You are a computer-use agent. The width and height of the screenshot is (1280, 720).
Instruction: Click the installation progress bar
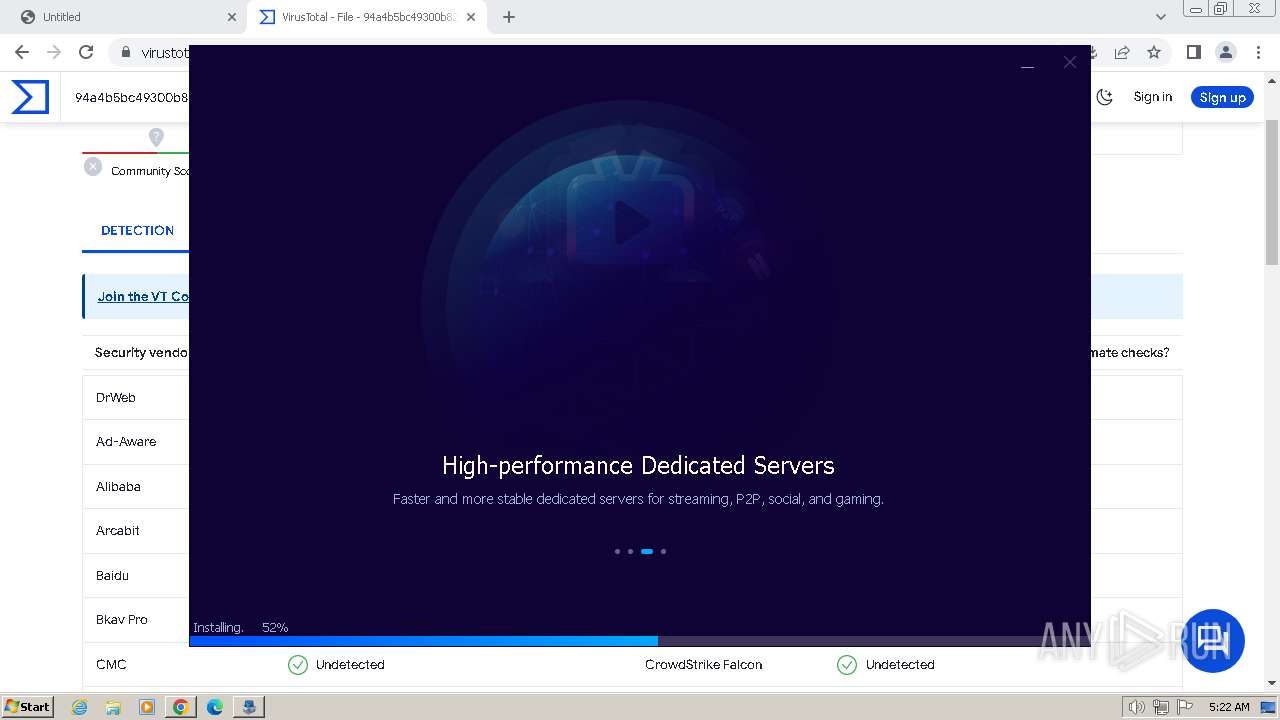point(640,641)
